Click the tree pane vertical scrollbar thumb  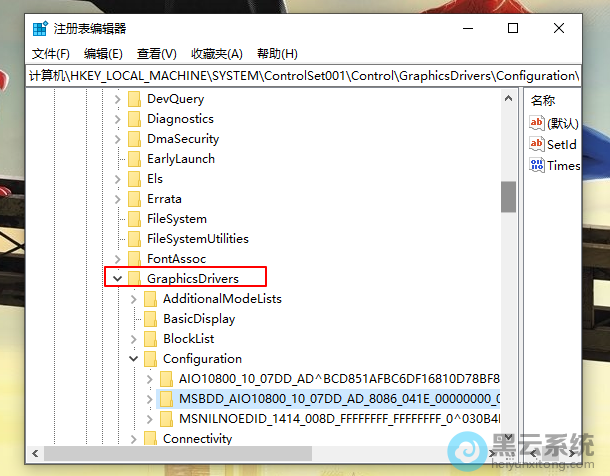click(x=508, y=197)
